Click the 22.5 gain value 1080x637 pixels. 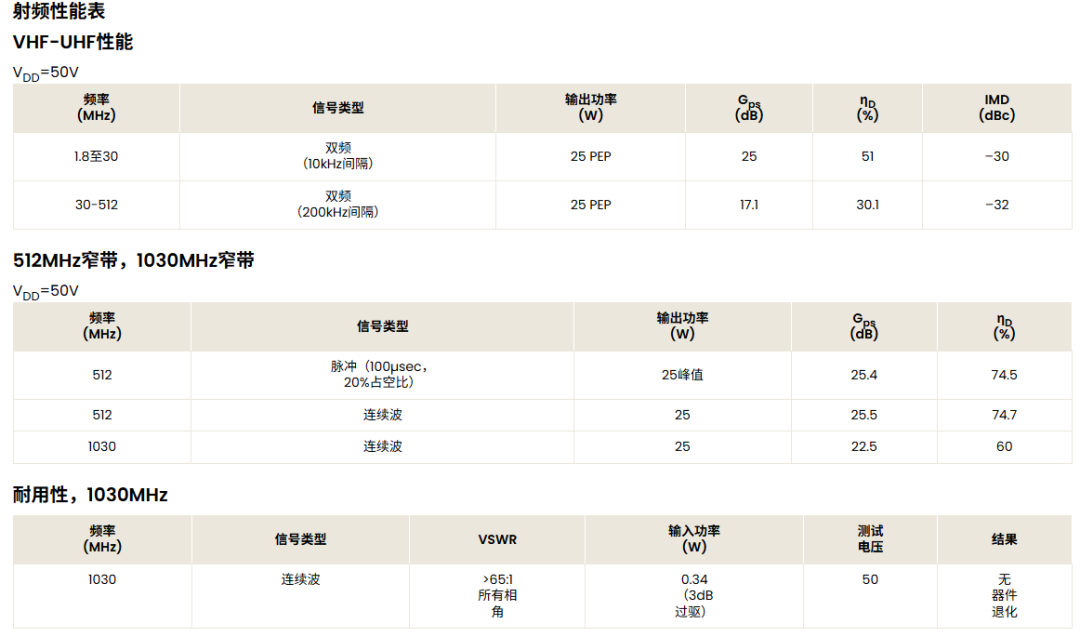[x=864, y=446]
